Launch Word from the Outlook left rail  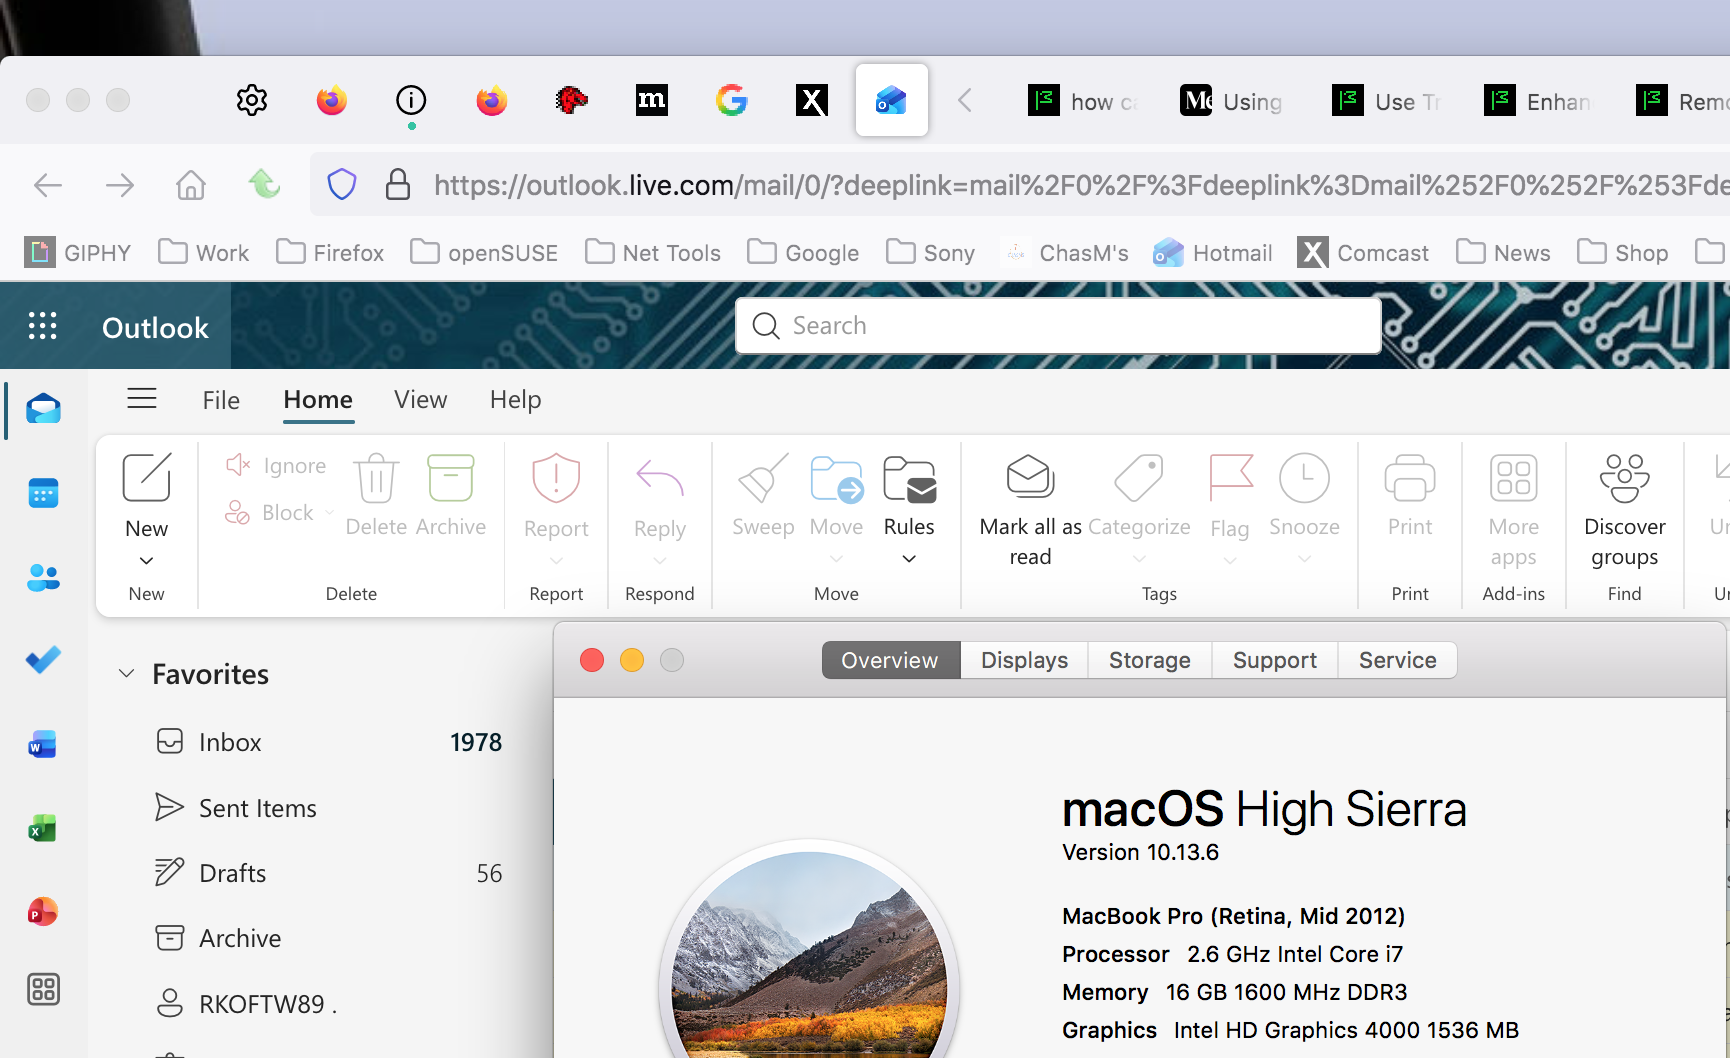[43, 744]
